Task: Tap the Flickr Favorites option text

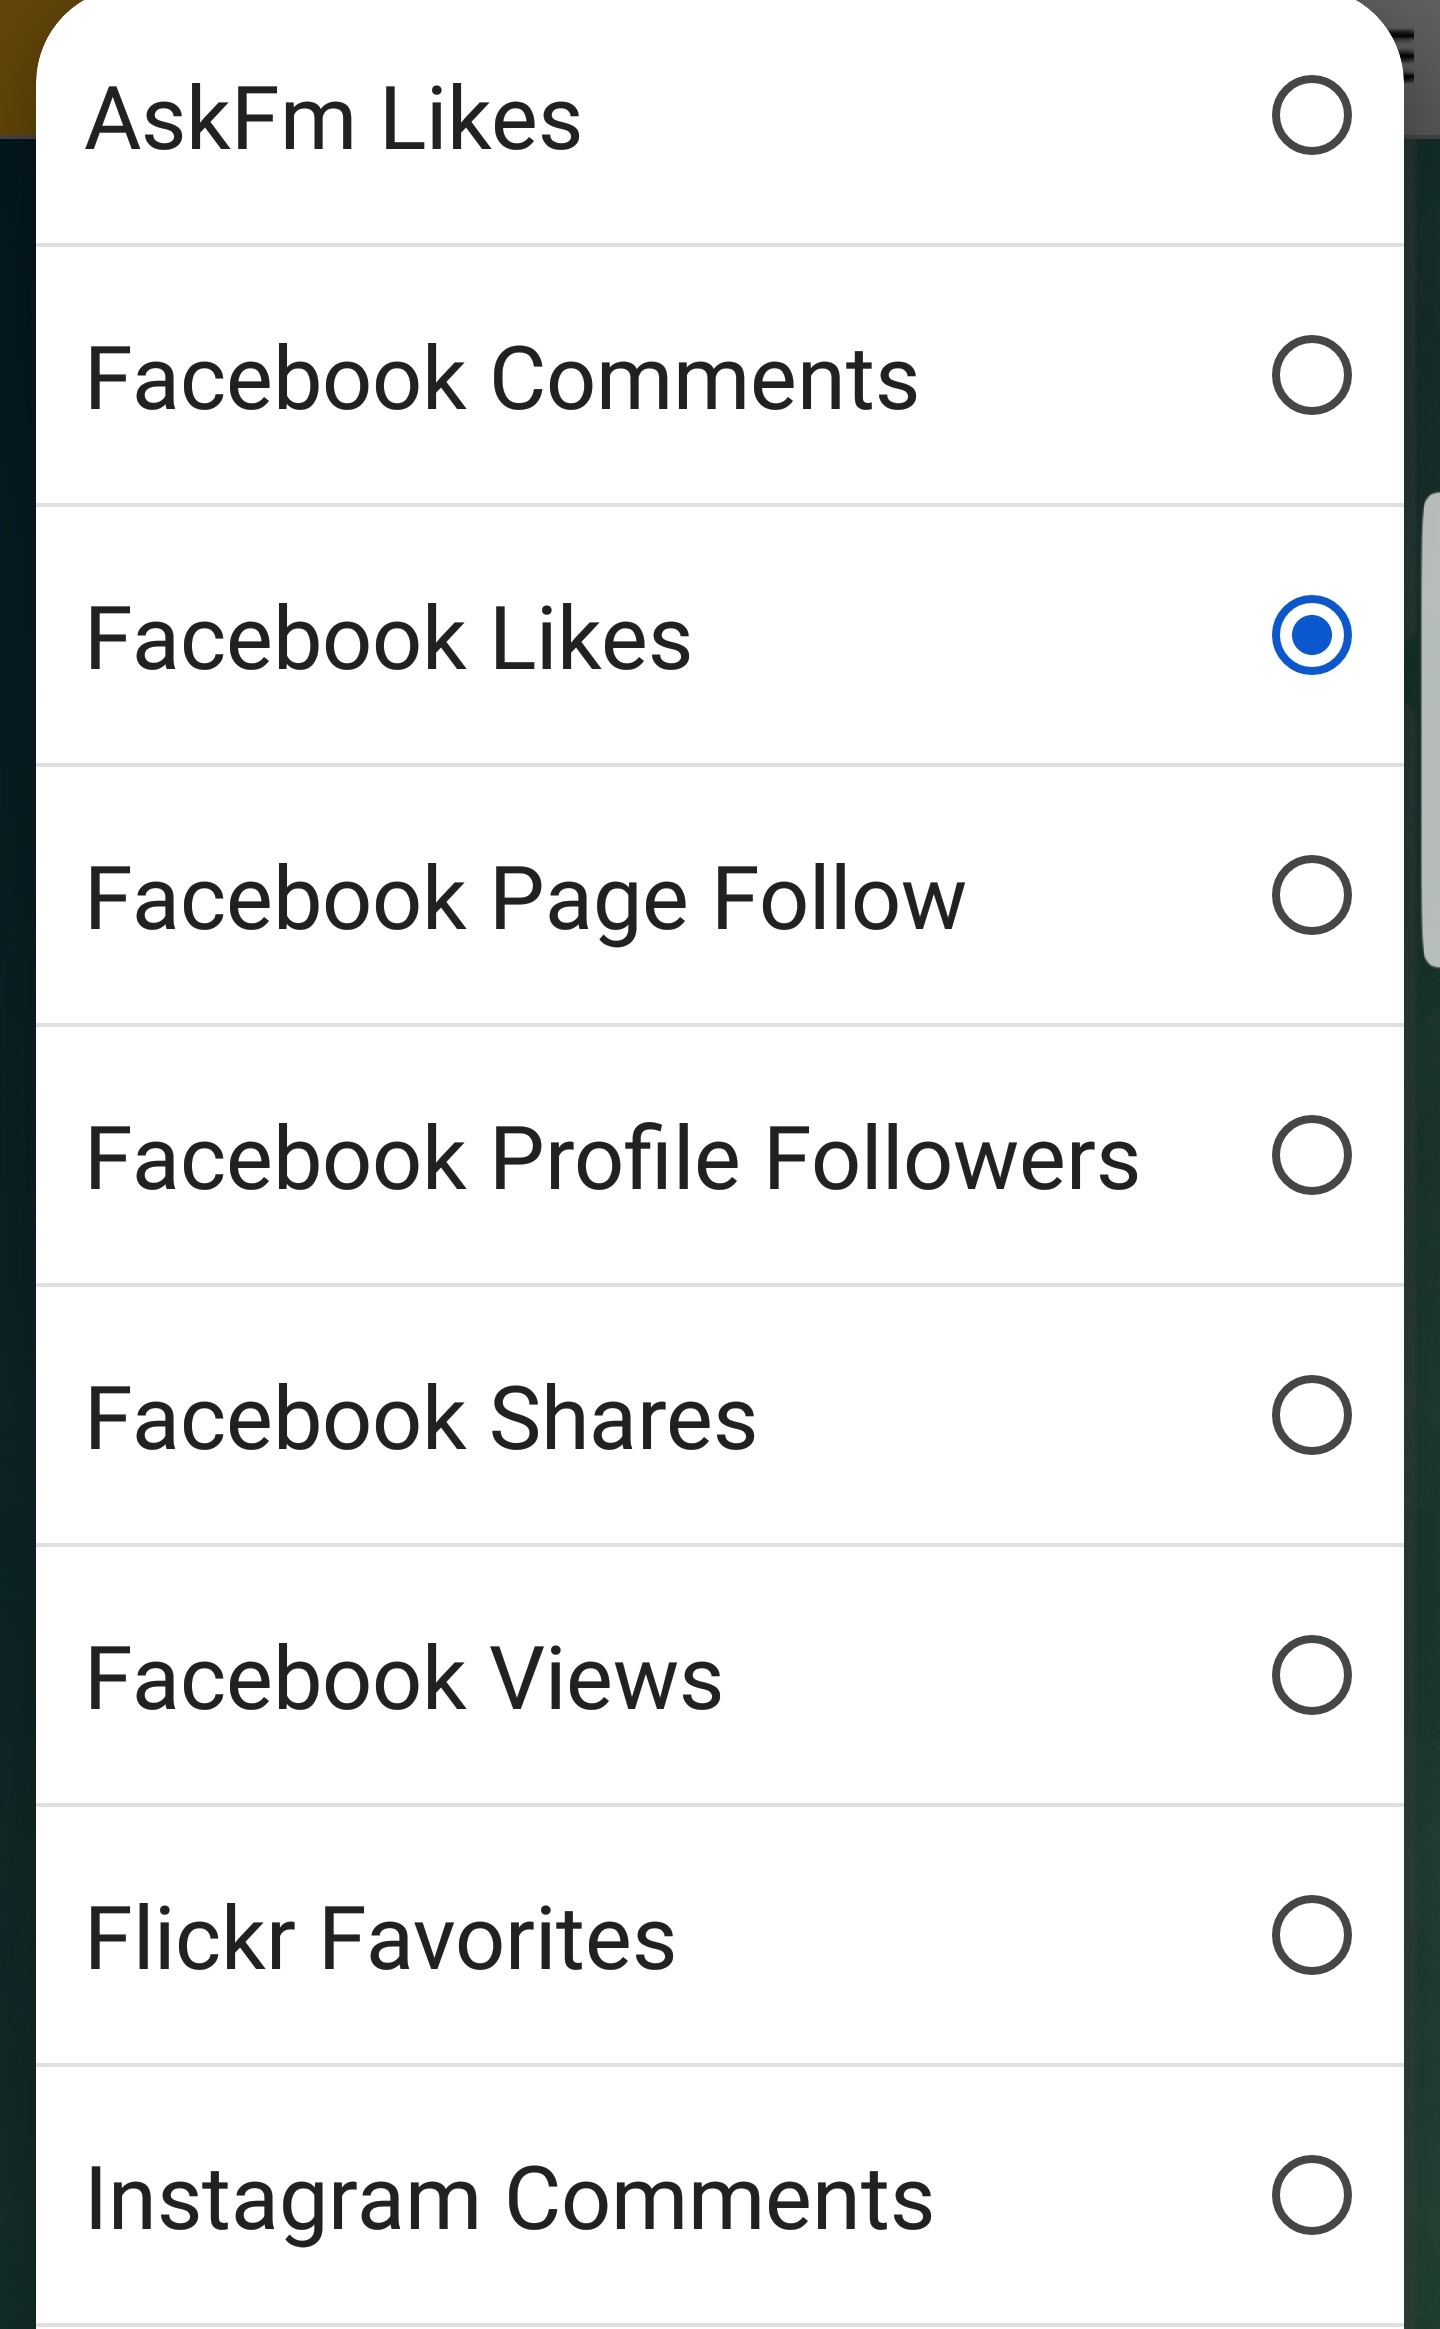Action: (380, 1939)
